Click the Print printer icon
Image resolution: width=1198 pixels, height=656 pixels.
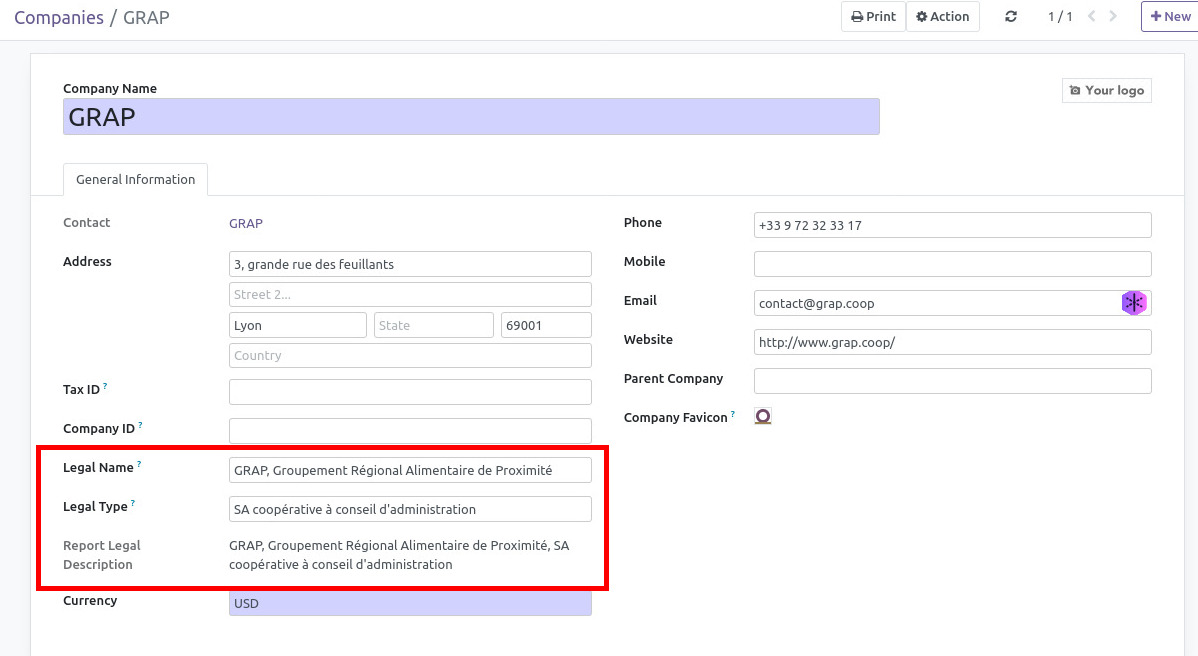[x=858, y=16]
